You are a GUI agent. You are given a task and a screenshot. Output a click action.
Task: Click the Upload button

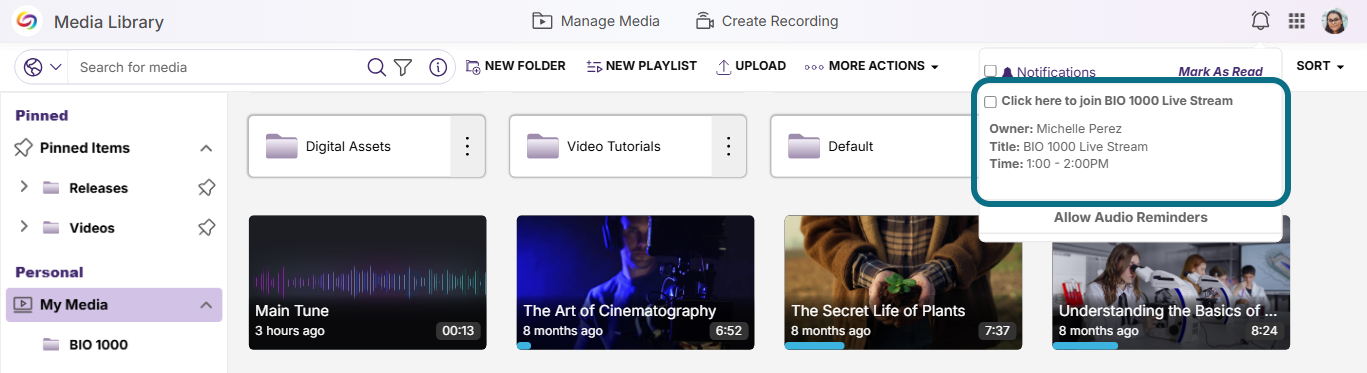(x=751, y=66)
